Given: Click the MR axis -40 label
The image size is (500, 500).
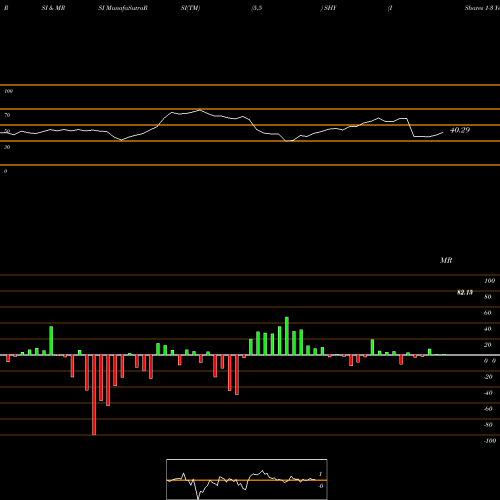Looking at the screenshot, I should coord(488,393).
